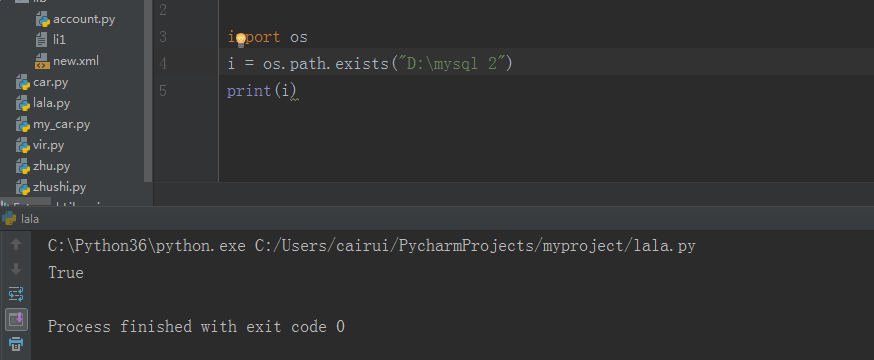Click the lightbulb intention icon on line 3
Screen dimensions: 874x360
(x=241, y=39)
